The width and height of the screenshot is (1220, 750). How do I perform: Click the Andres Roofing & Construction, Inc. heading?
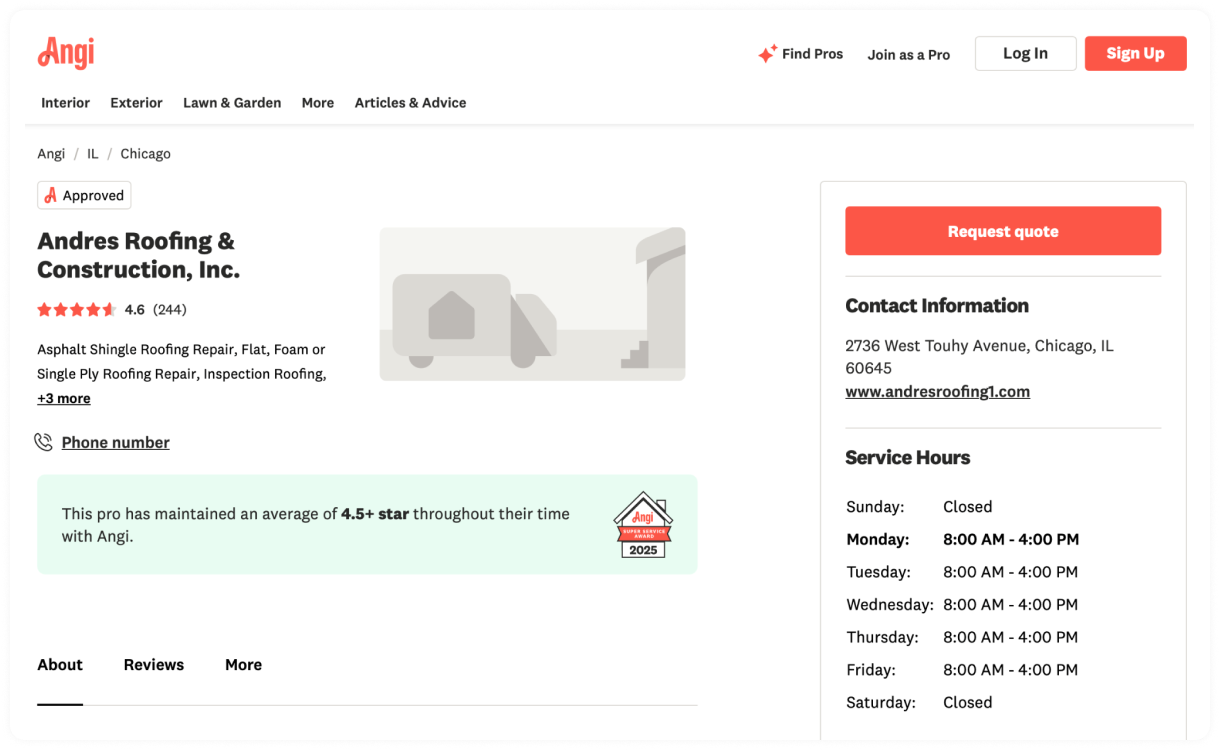[x=138, y=255]
